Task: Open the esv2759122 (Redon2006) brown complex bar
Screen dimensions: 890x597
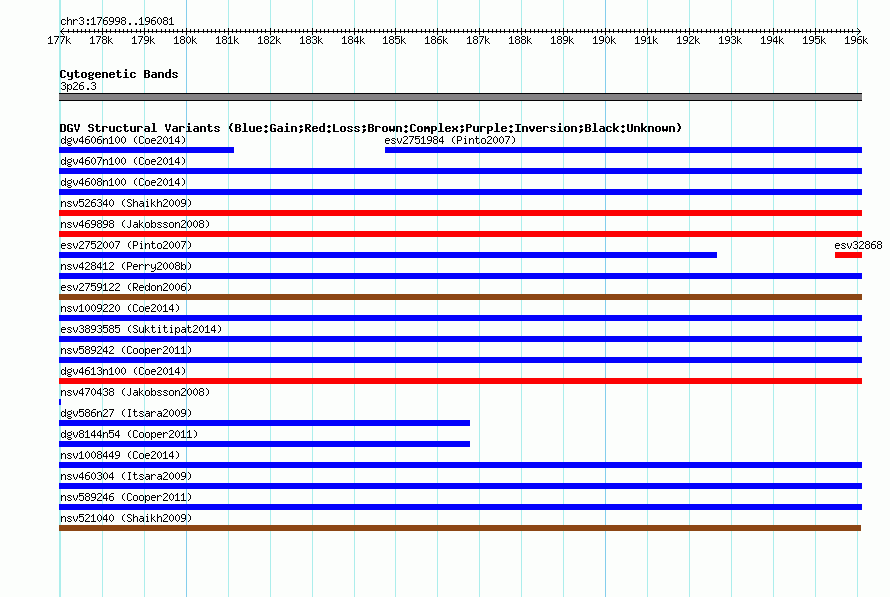Action: click(x=460, y=297)
